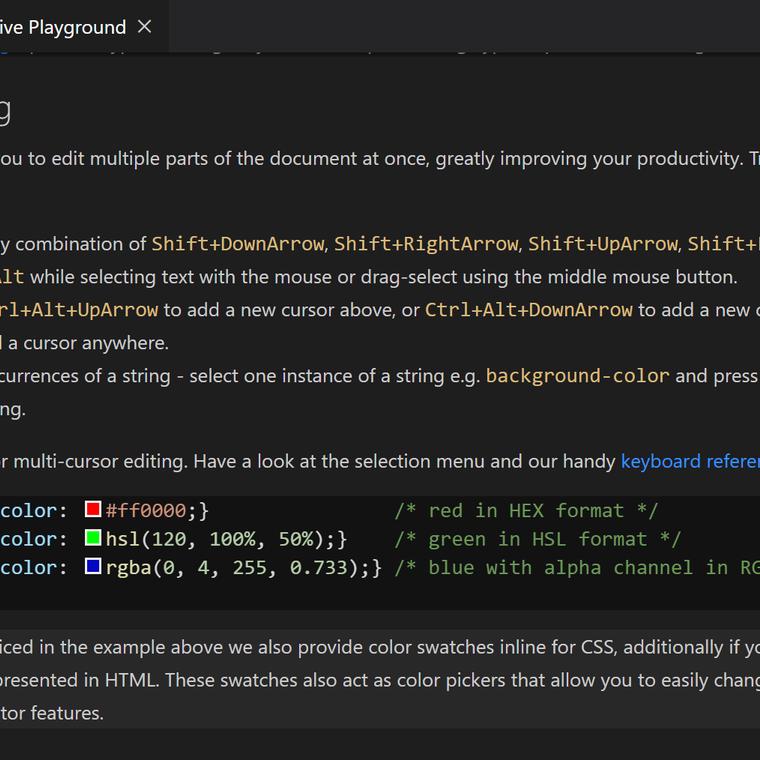This screenshot has width=760, height=760.
Task: Click the Shift+DownArrow keybinding text
Action: coord(238,244)
